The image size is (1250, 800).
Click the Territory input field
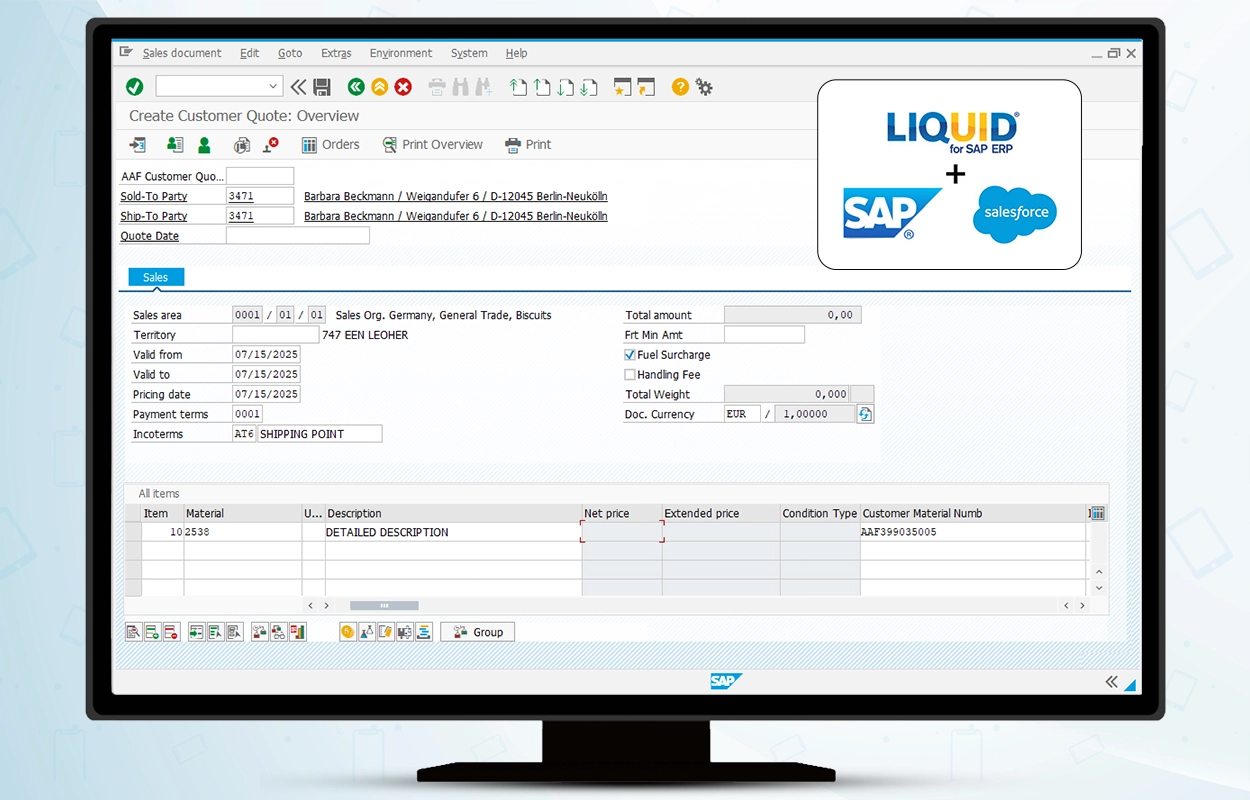[x=276, y=335]
